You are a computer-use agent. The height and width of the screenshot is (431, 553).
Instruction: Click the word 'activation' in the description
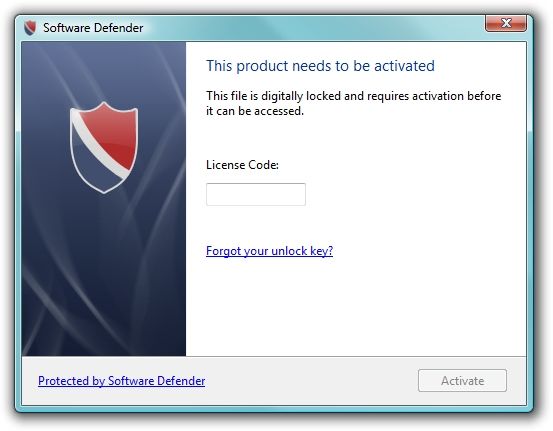438,96
